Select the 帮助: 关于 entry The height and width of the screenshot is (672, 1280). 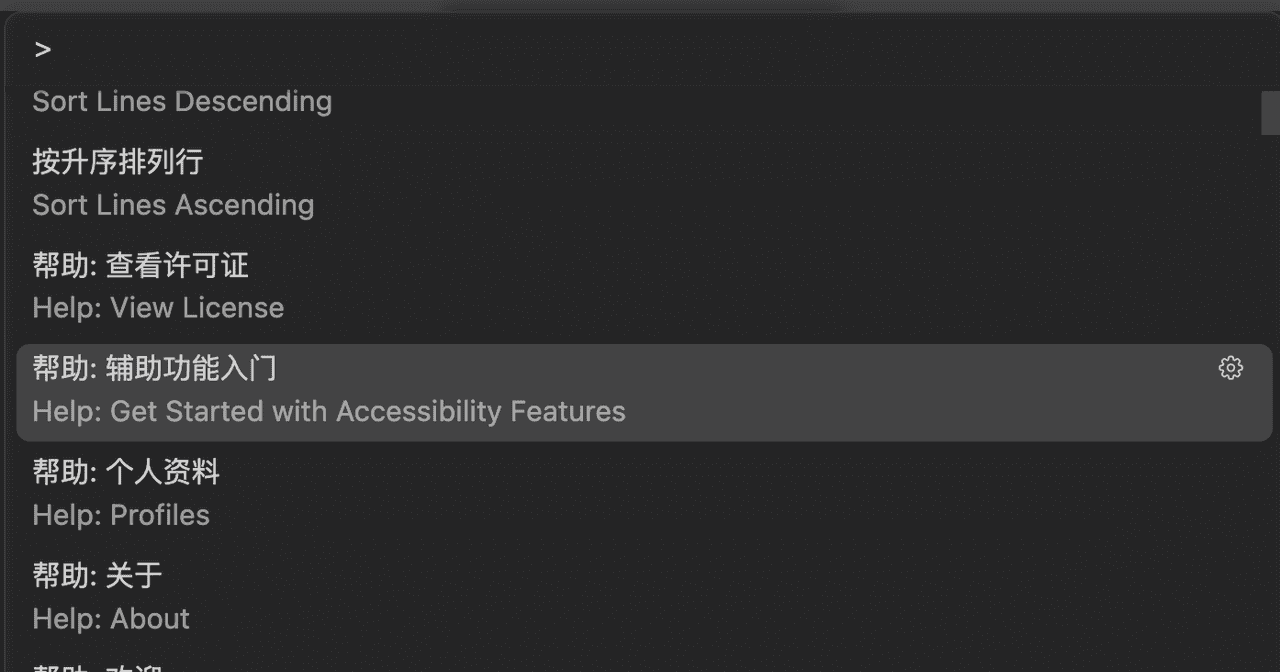[x=97, y=575]
